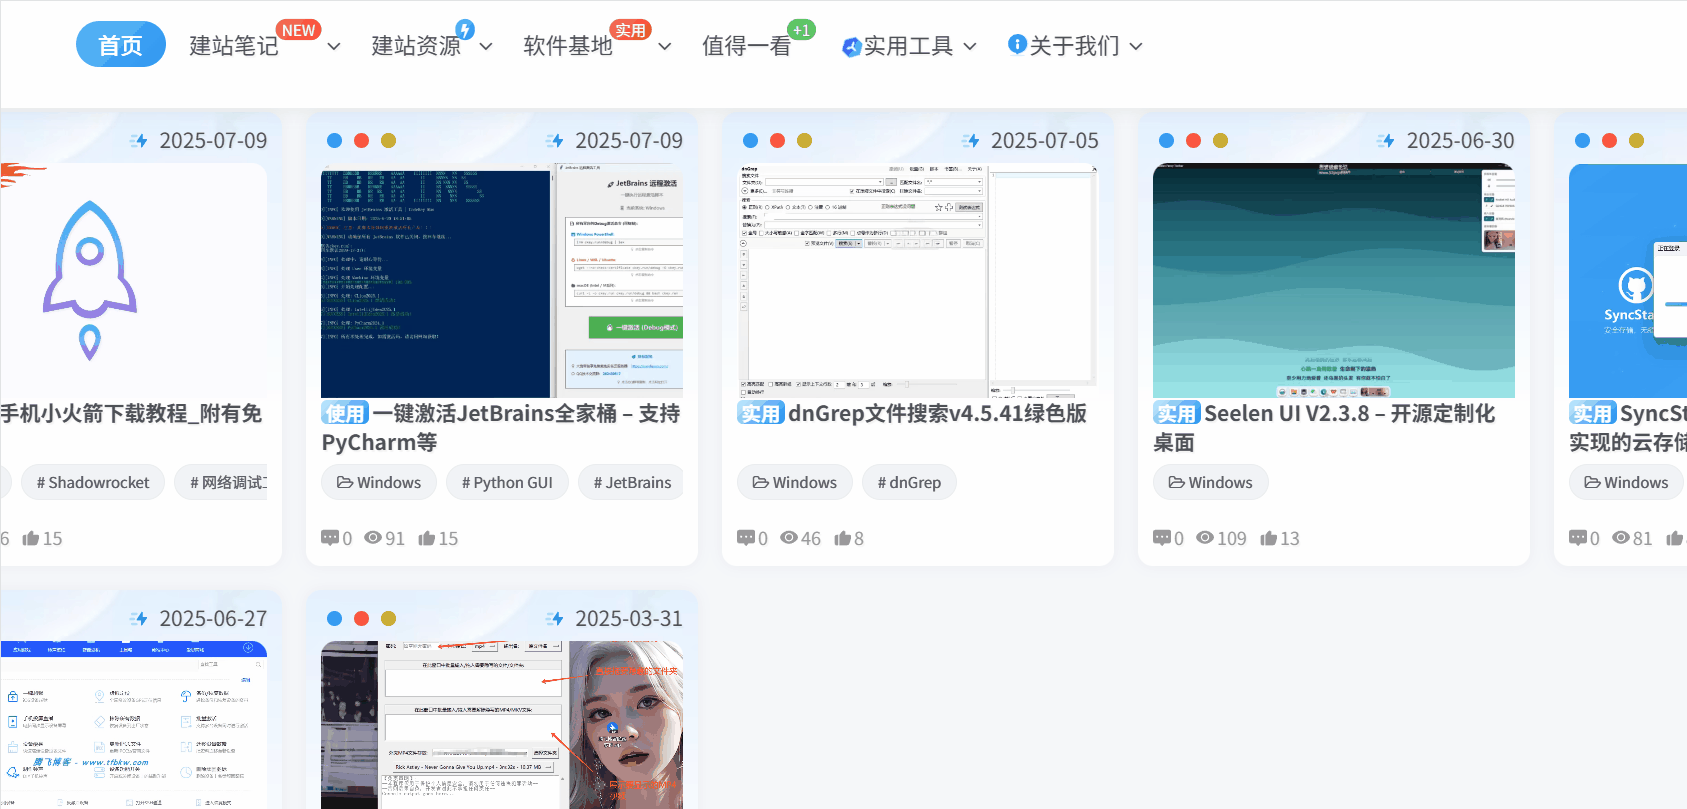This screenshot has width=1687, height=809.
Task: Click the 实用 badge on 软件基地
Action: pos(630,30)
